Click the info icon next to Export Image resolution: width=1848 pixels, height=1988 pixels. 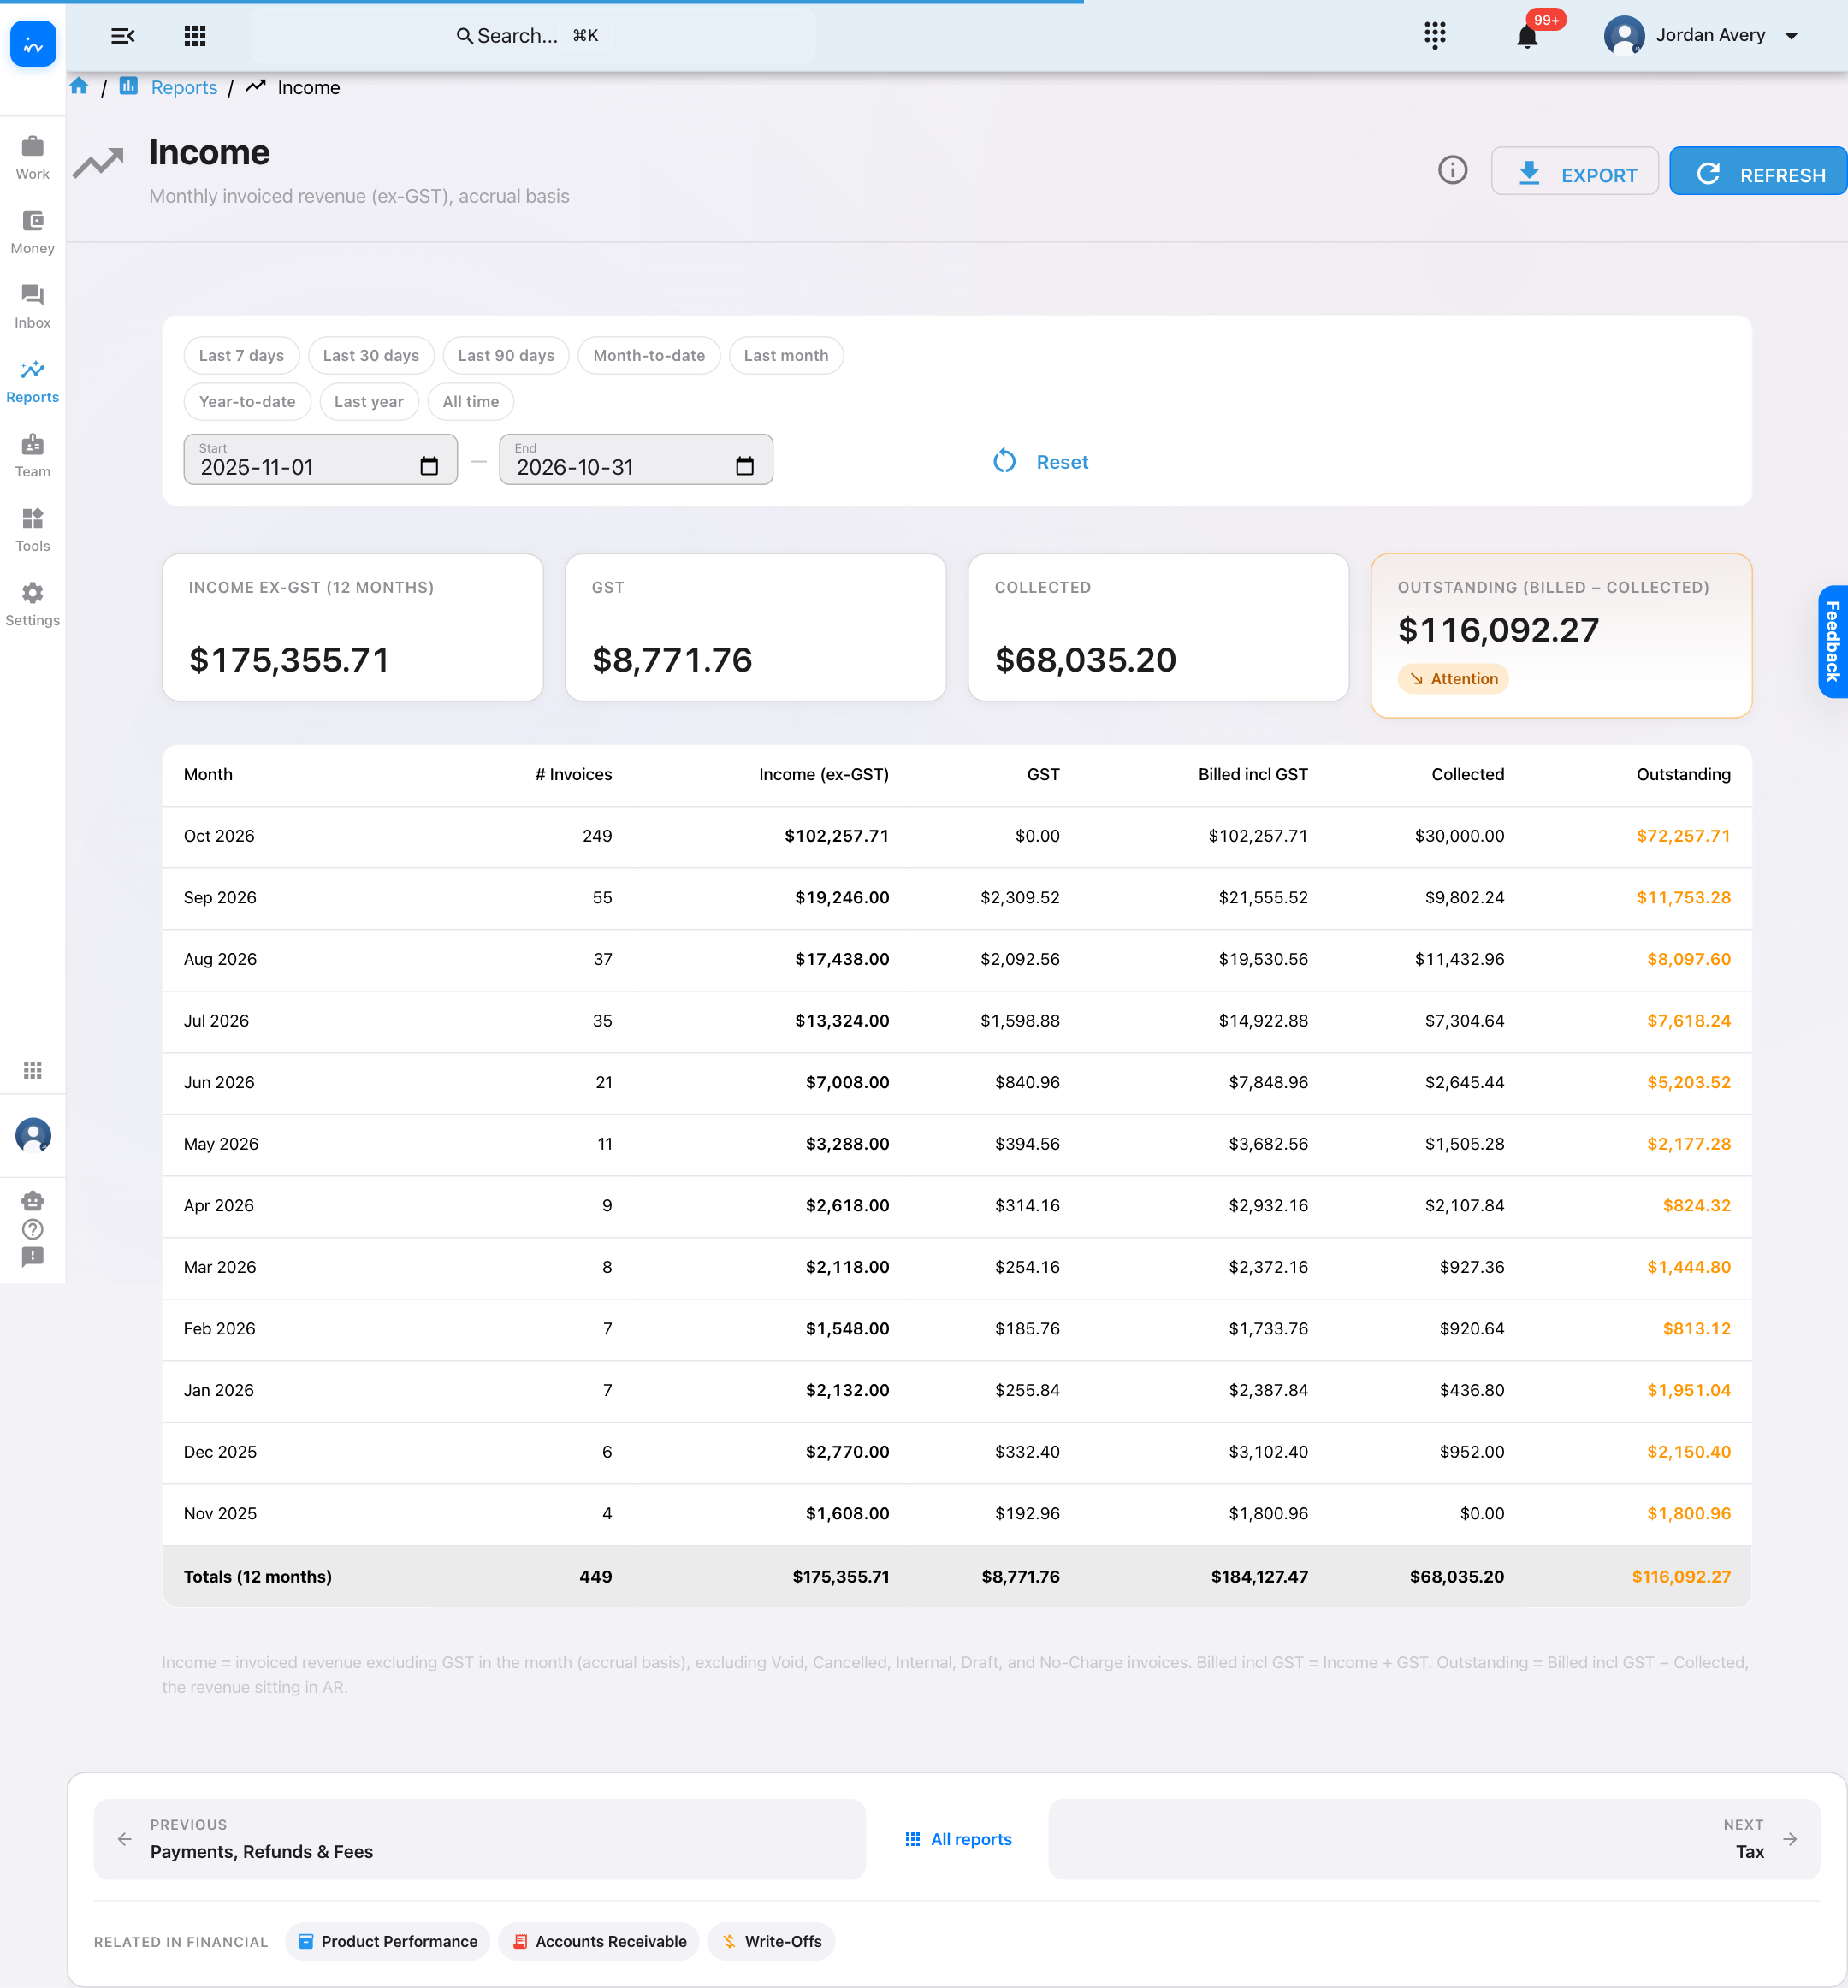(1452, 170)
